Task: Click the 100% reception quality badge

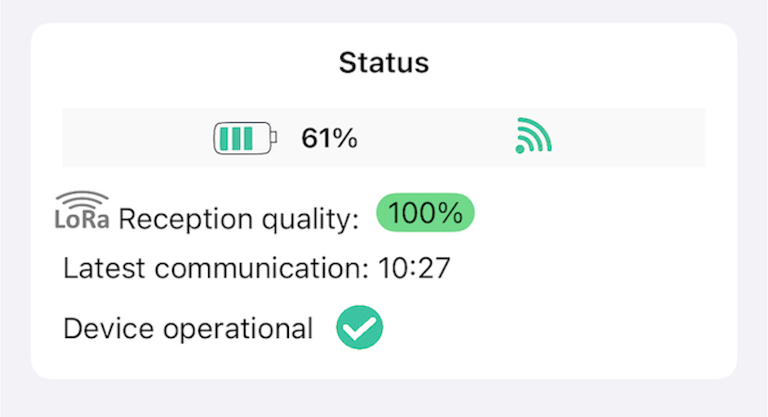Action: [x=425, y=213]
